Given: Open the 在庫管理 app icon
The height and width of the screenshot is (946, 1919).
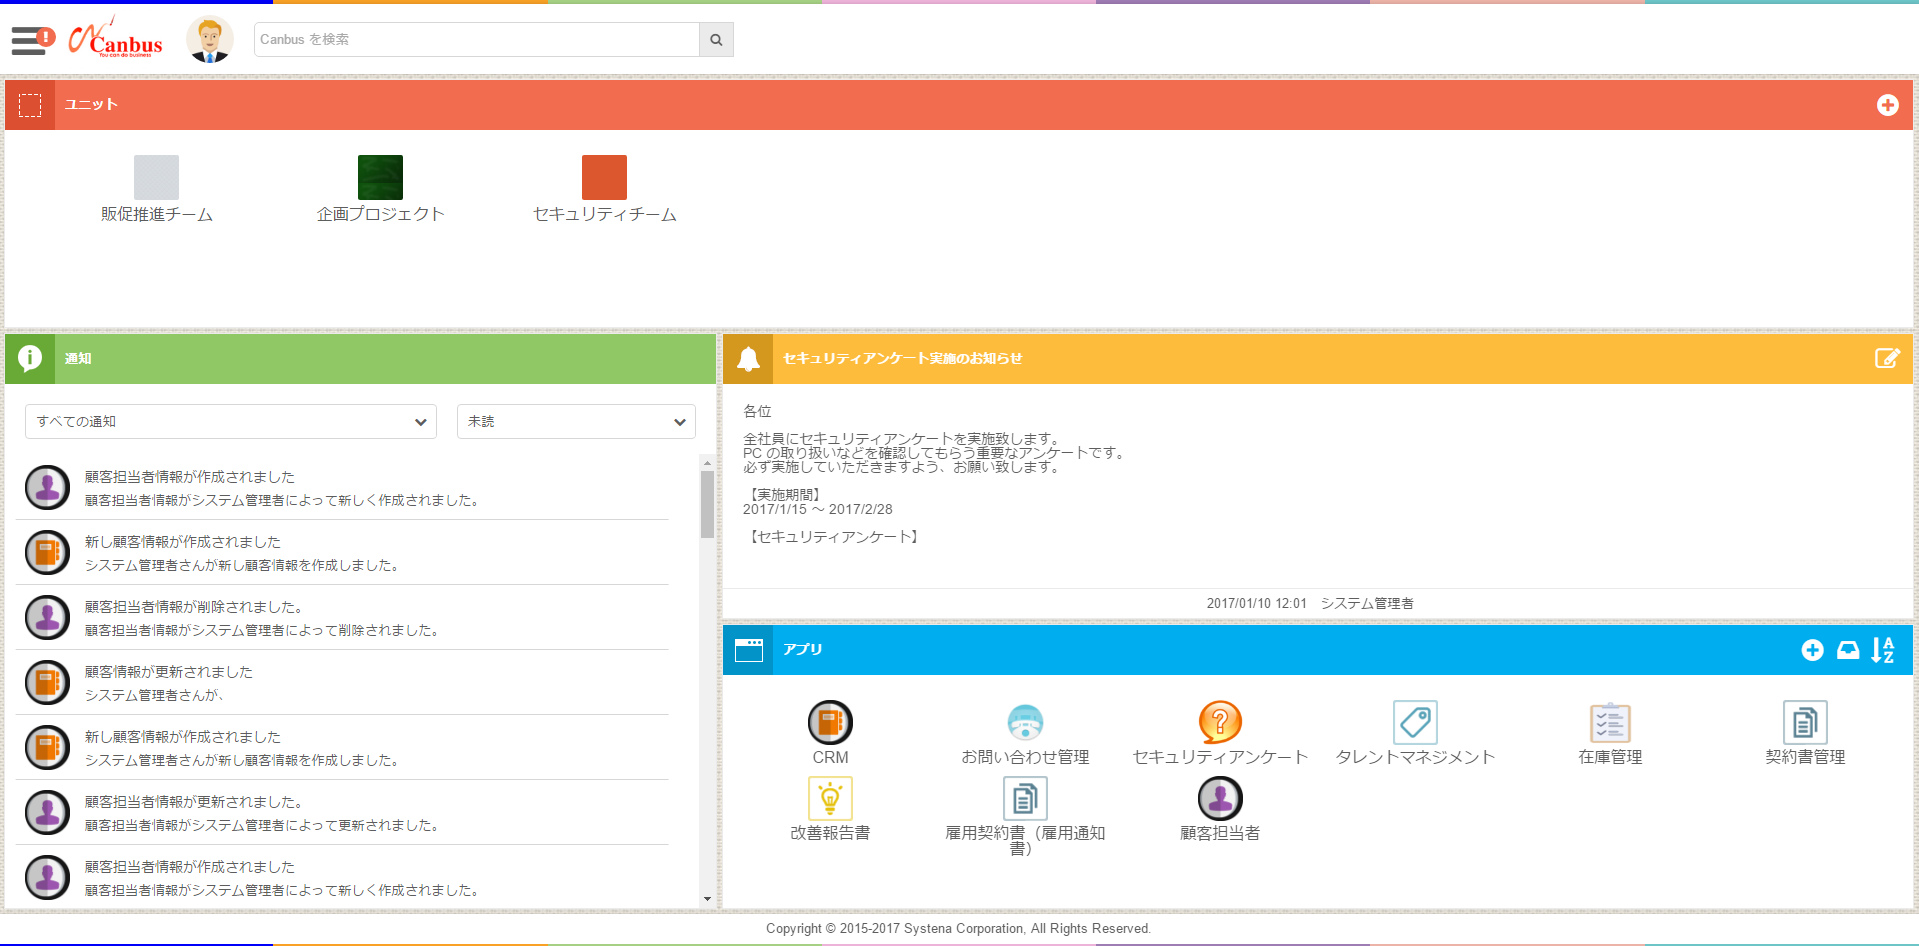Looking at the screenshot, I should pos(1608,722).
